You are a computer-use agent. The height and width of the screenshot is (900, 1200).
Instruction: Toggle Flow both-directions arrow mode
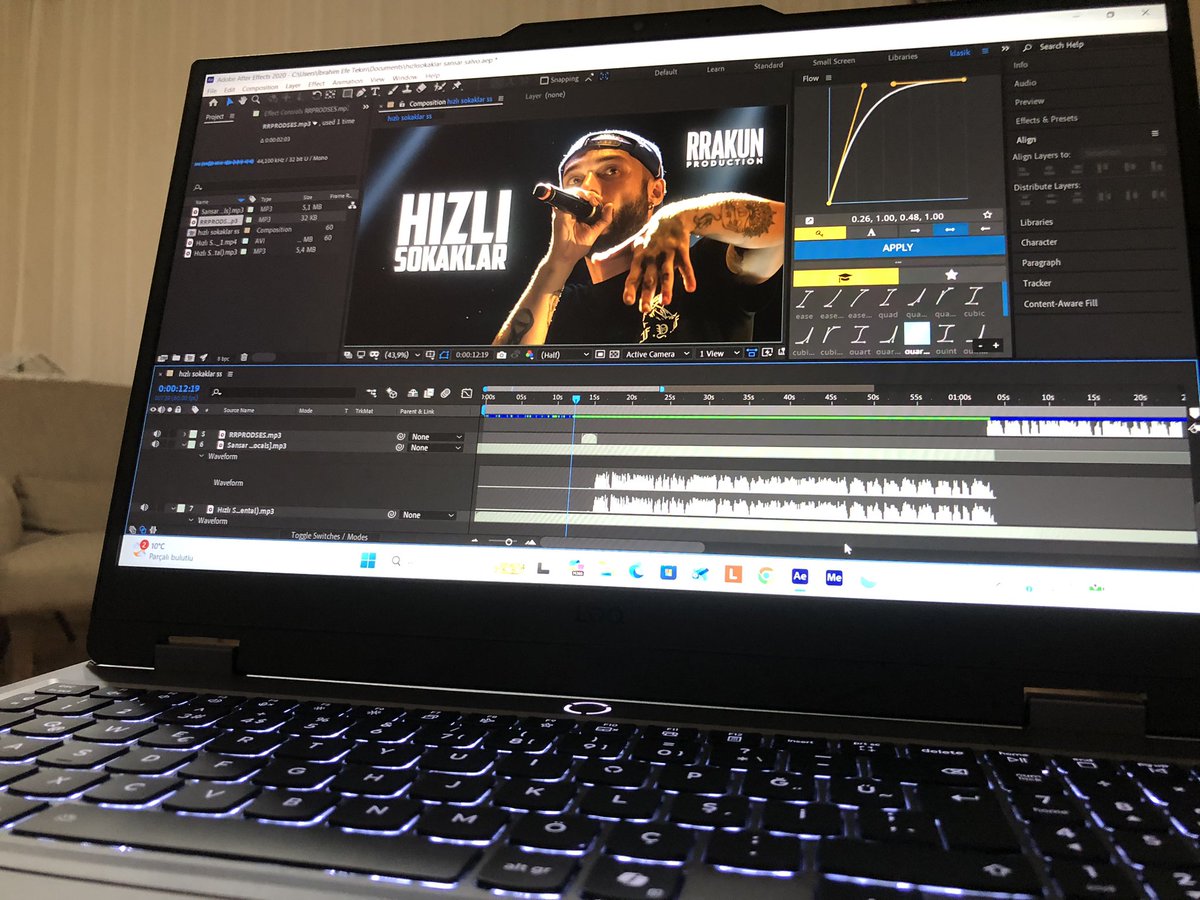(950, 229)
